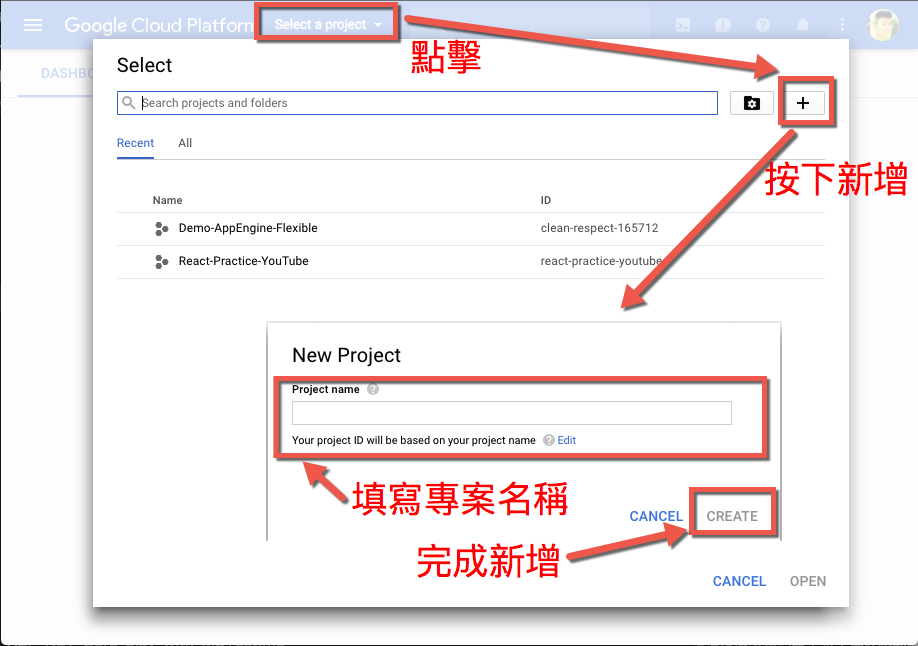Select the Demo-AppEngine-Flexible project row

(x=248, y=228)
